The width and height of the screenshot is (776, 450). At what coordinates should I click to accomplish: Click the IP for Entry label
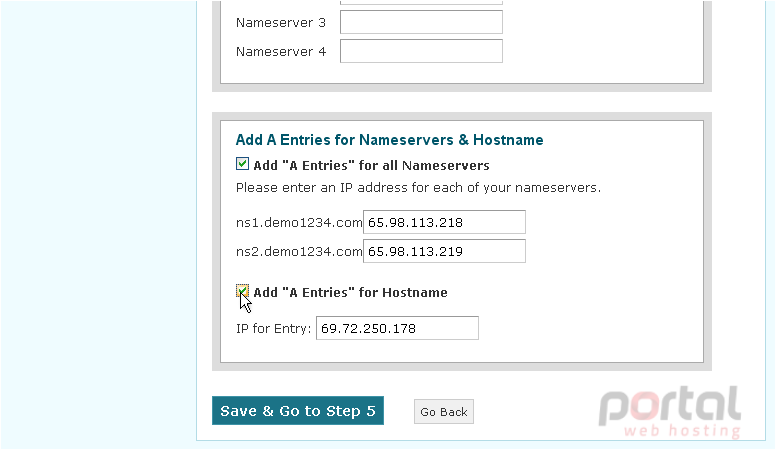[x=274, y=329]
